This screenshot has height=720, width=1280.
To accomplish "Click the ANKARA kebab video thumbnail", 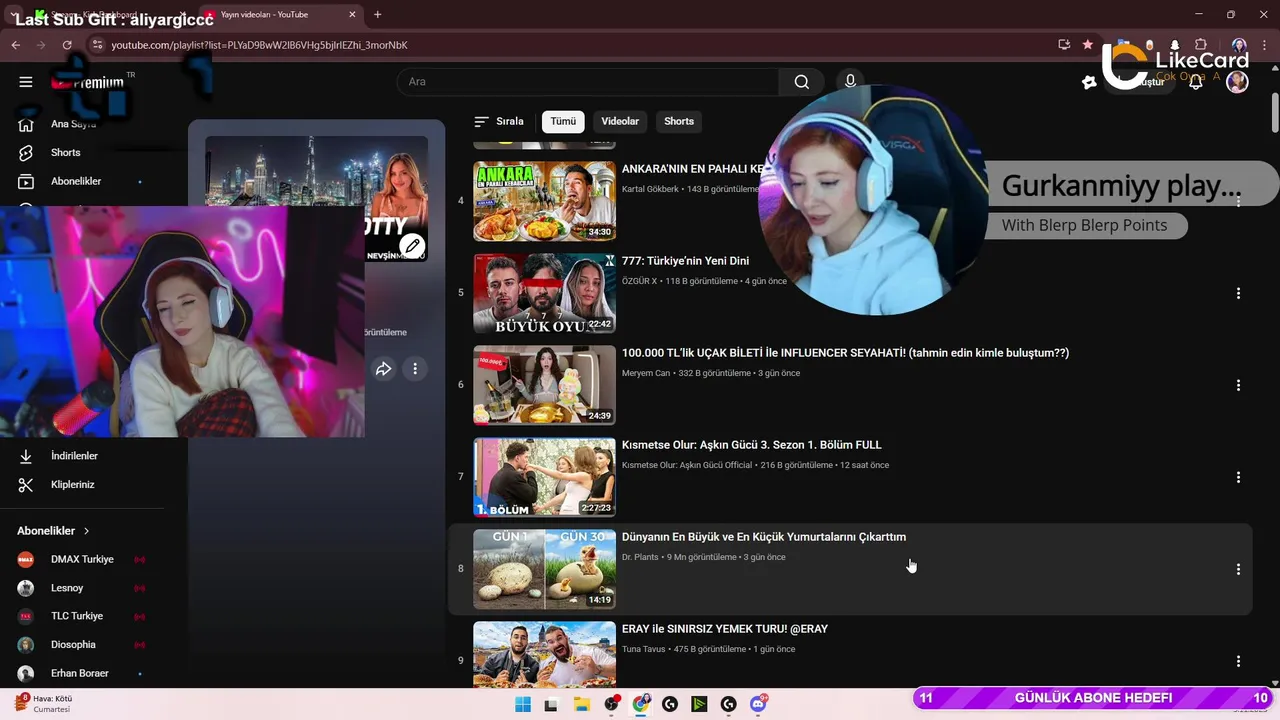I will 544,201.
